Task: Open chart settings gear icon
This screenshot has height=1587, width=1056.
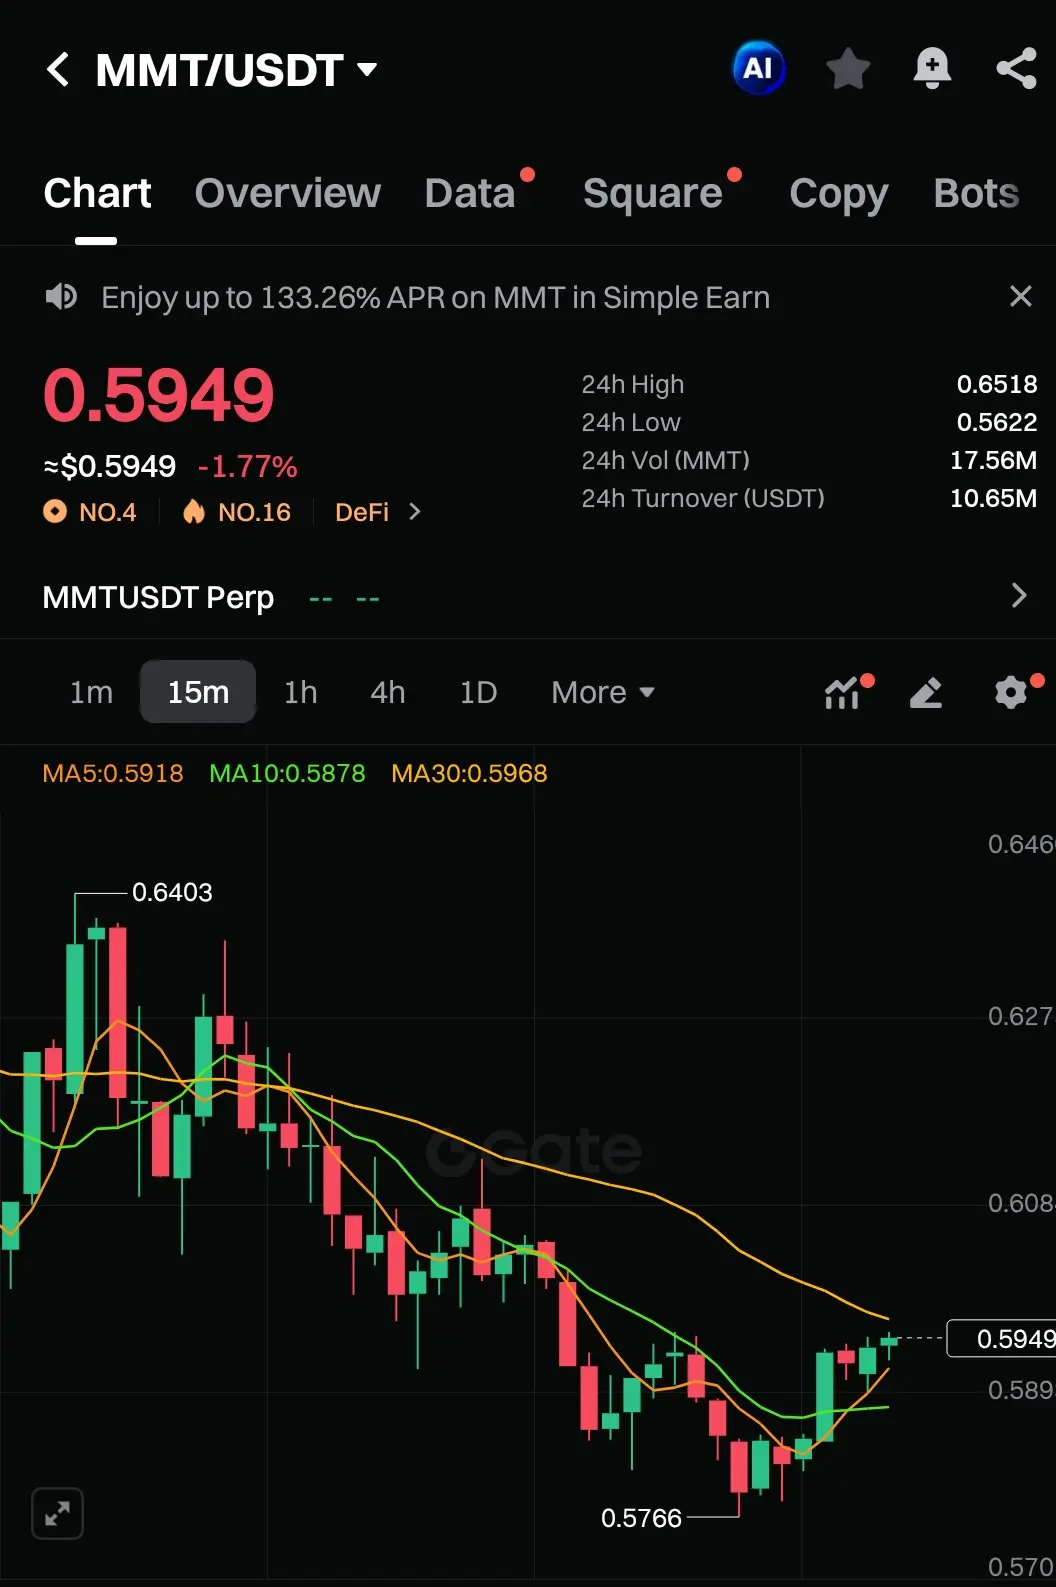Action: 1012,692
